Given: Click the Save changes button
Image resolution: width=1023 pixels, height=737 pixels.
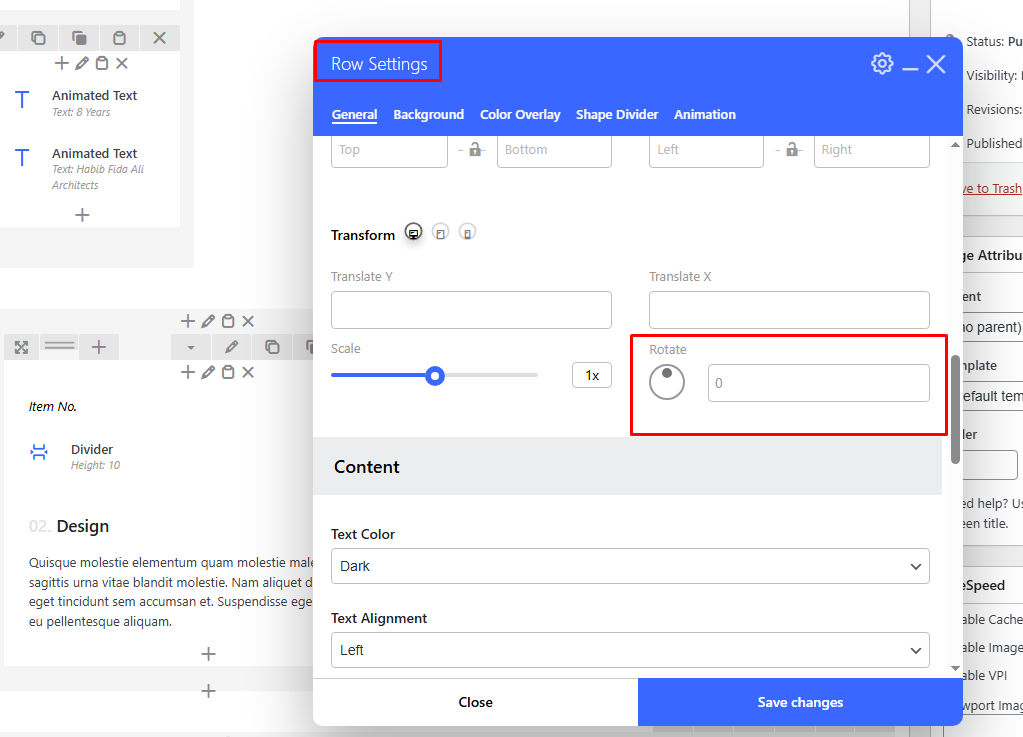Looking at the screenshot, I should pyautogui.click(x=800, y=702).
